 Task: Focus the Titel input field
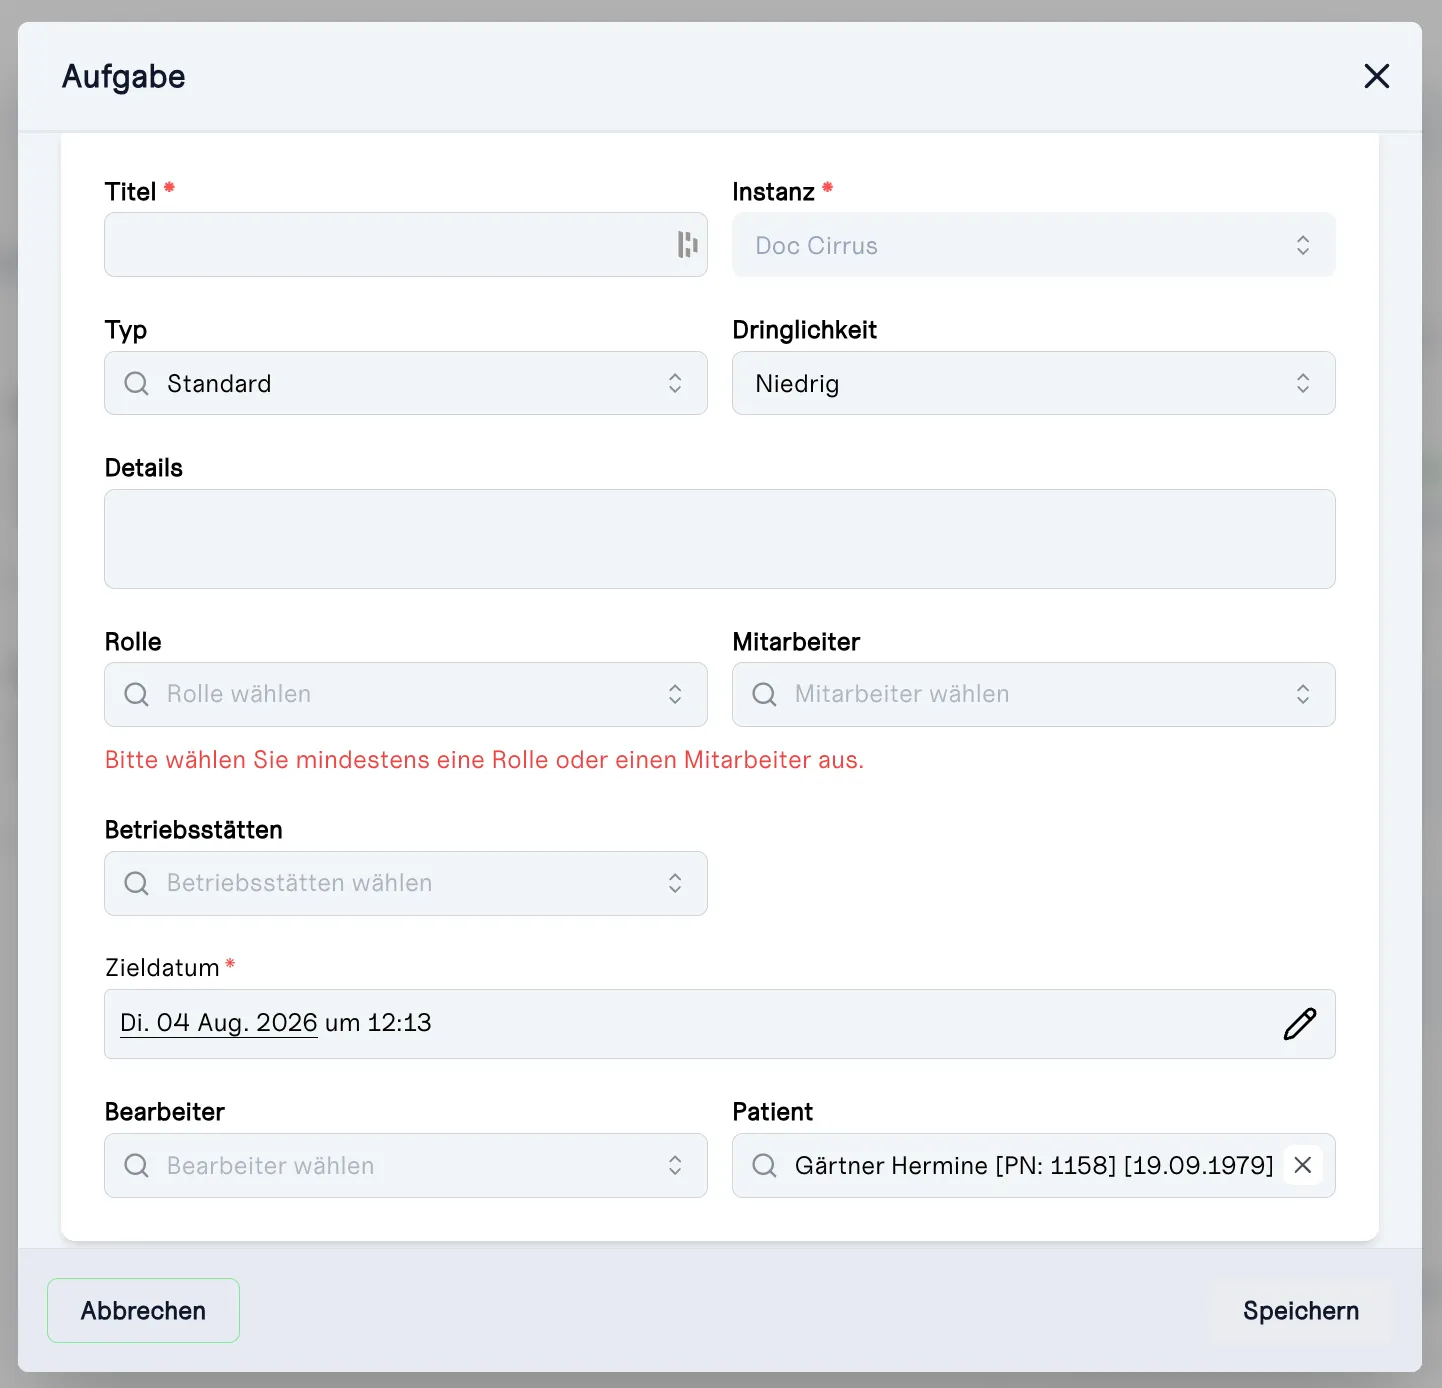coord(406,245)
